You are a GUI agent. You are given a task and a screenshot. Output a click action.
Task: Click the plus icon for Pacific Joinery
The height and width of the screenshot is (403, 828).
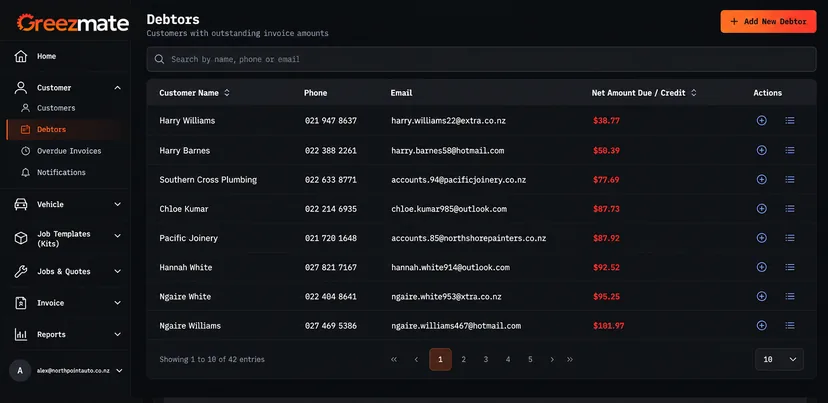click(x=761, y=238)
